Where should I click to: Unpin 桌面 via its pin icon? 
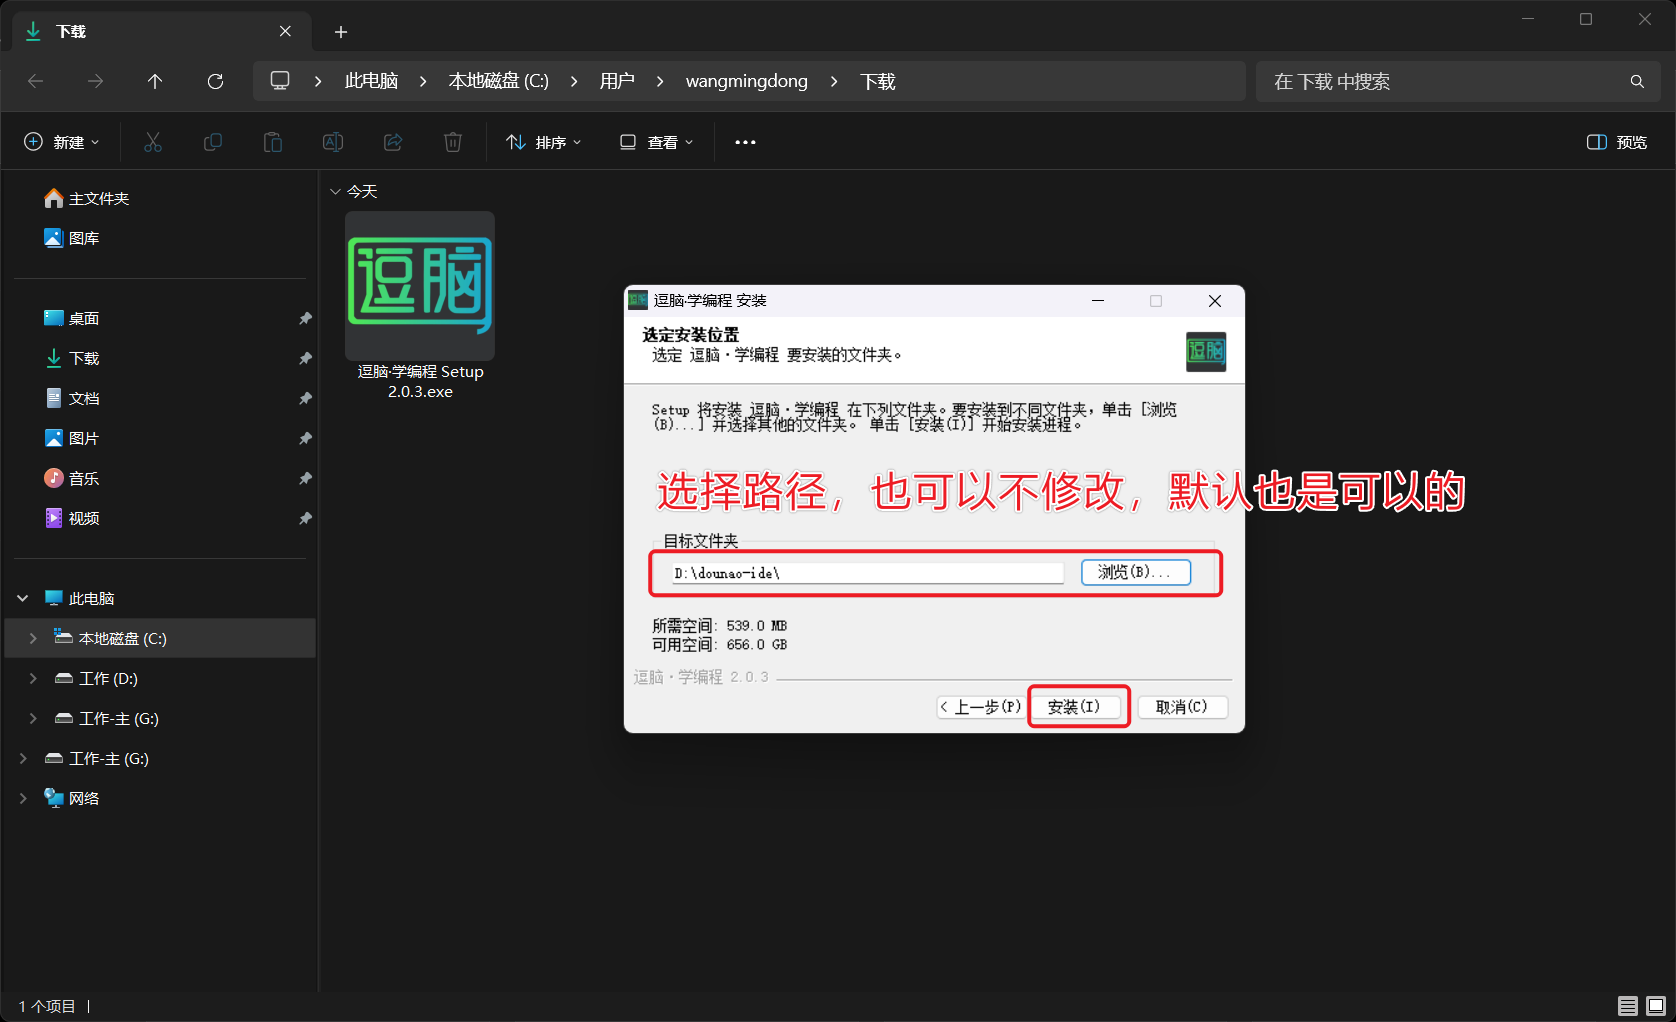pyautogui.click(x=305, y=318)
